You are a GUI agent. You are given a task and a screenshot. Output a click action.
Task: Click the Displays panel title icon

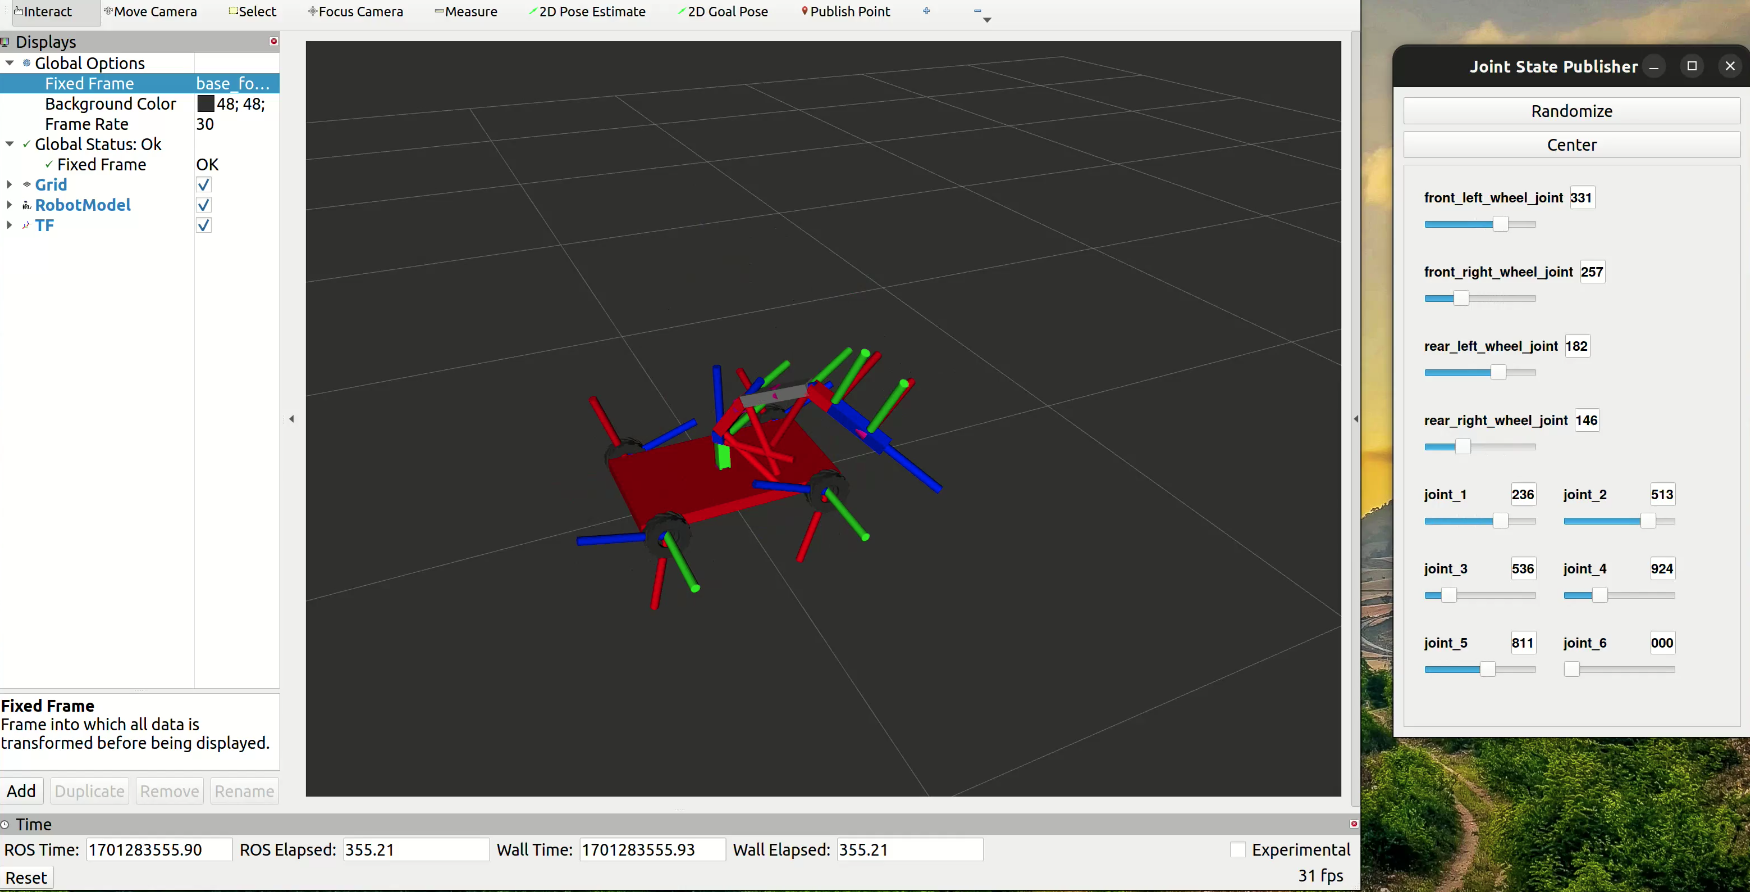click(x=5, y=42)
